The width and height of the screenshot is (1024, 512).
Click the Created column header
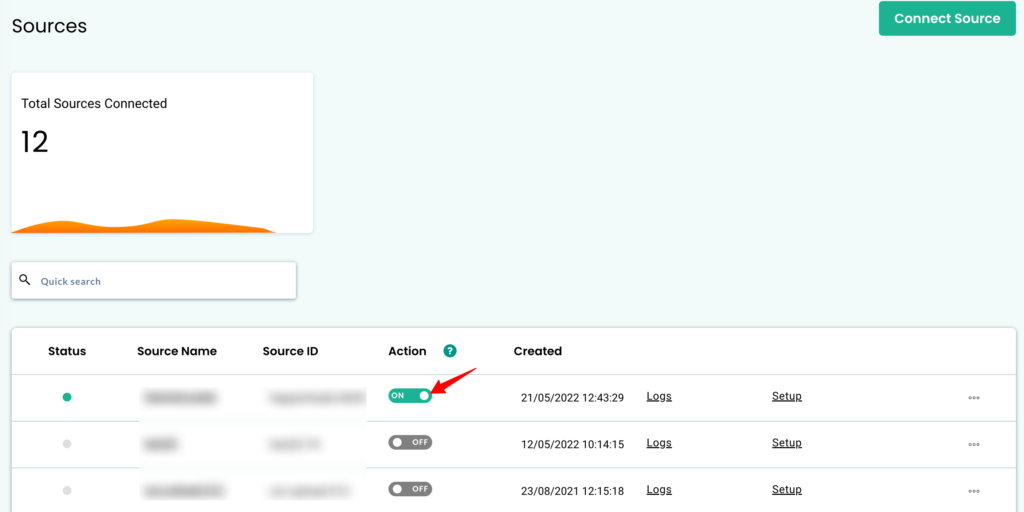point(538,351)
